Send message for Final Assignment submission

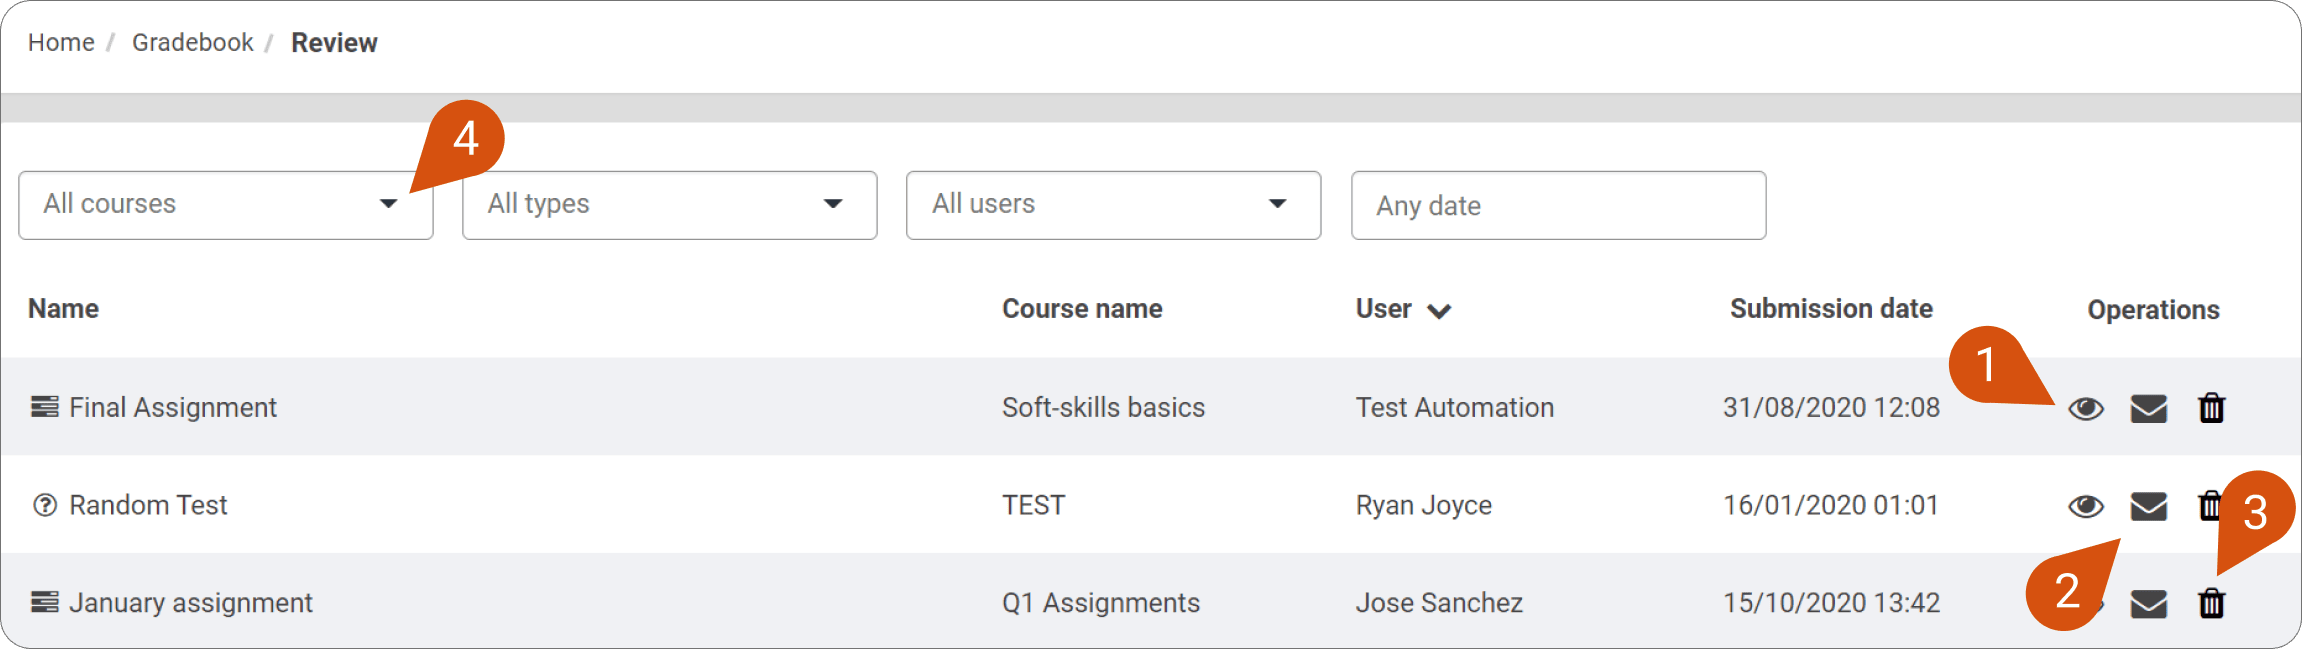point(2149,408)
